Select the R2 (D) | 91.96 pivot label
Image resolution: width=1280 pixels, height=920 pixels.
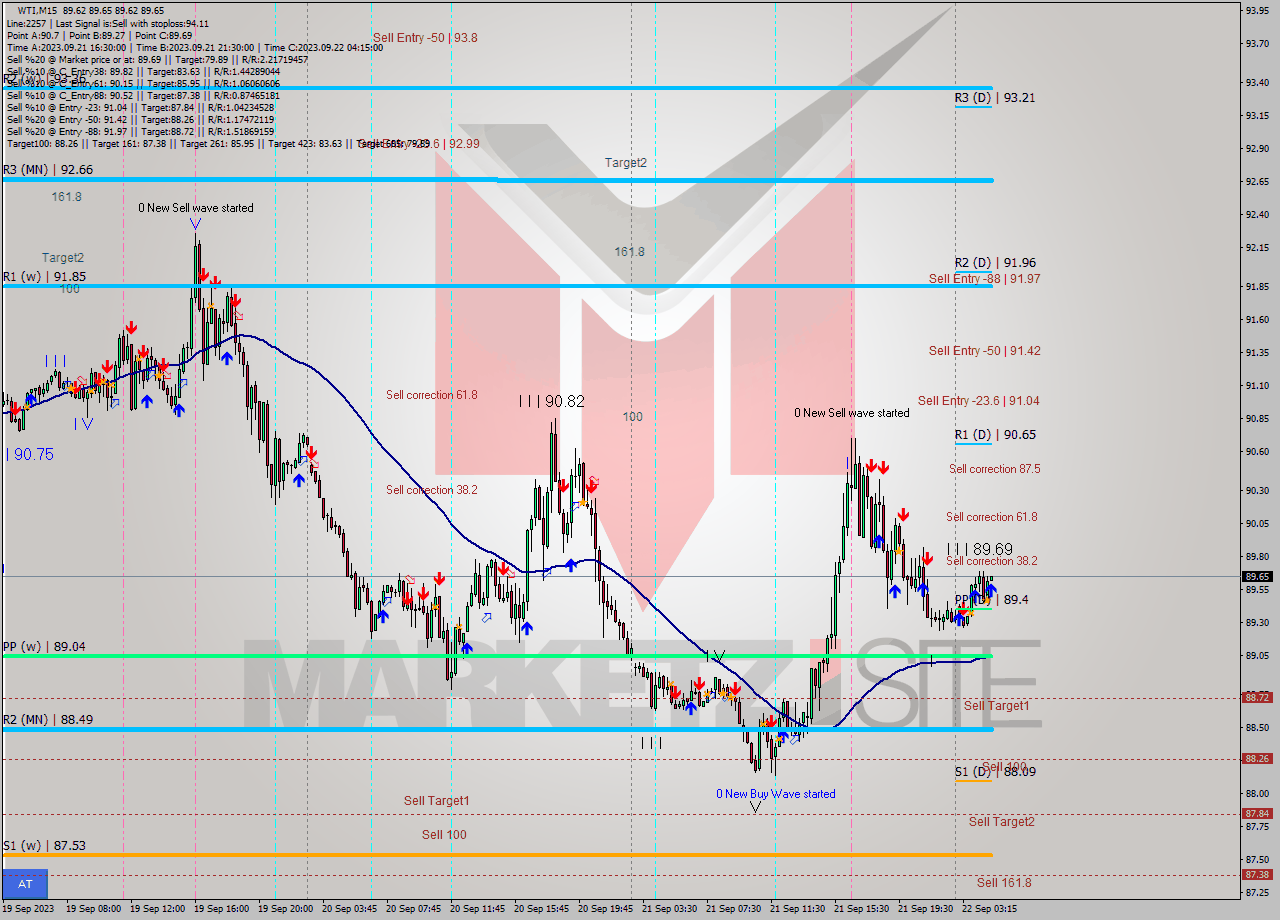tap(994, 263)
